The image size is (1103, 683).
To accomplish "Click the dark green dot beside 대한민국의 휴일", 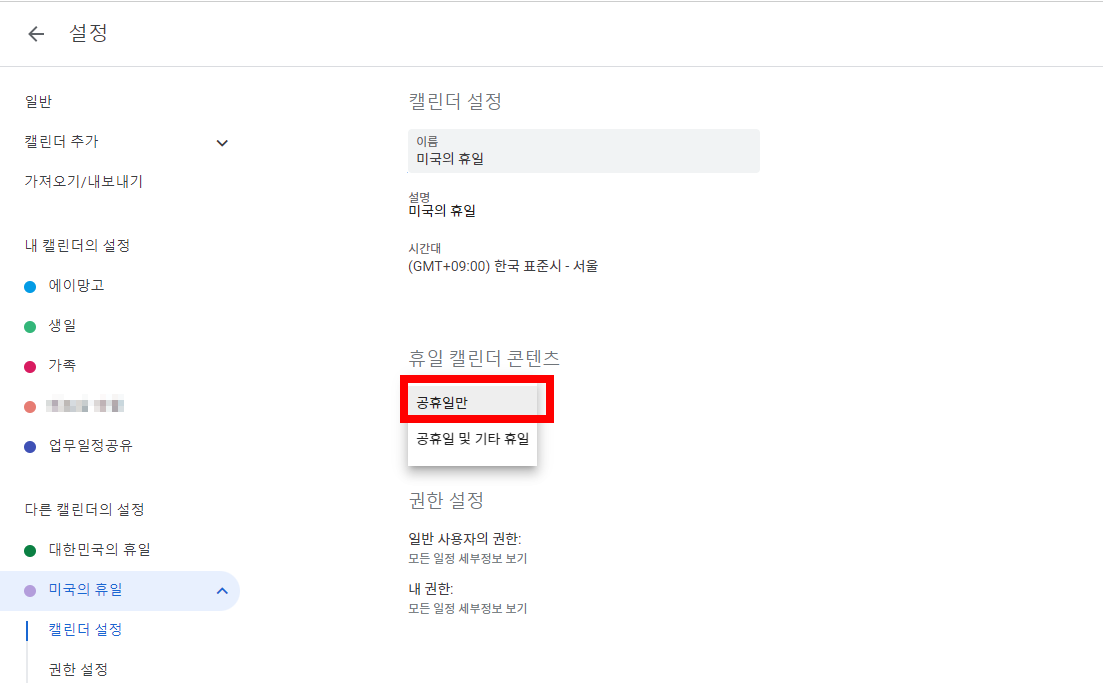I will (x=30, y=550).
